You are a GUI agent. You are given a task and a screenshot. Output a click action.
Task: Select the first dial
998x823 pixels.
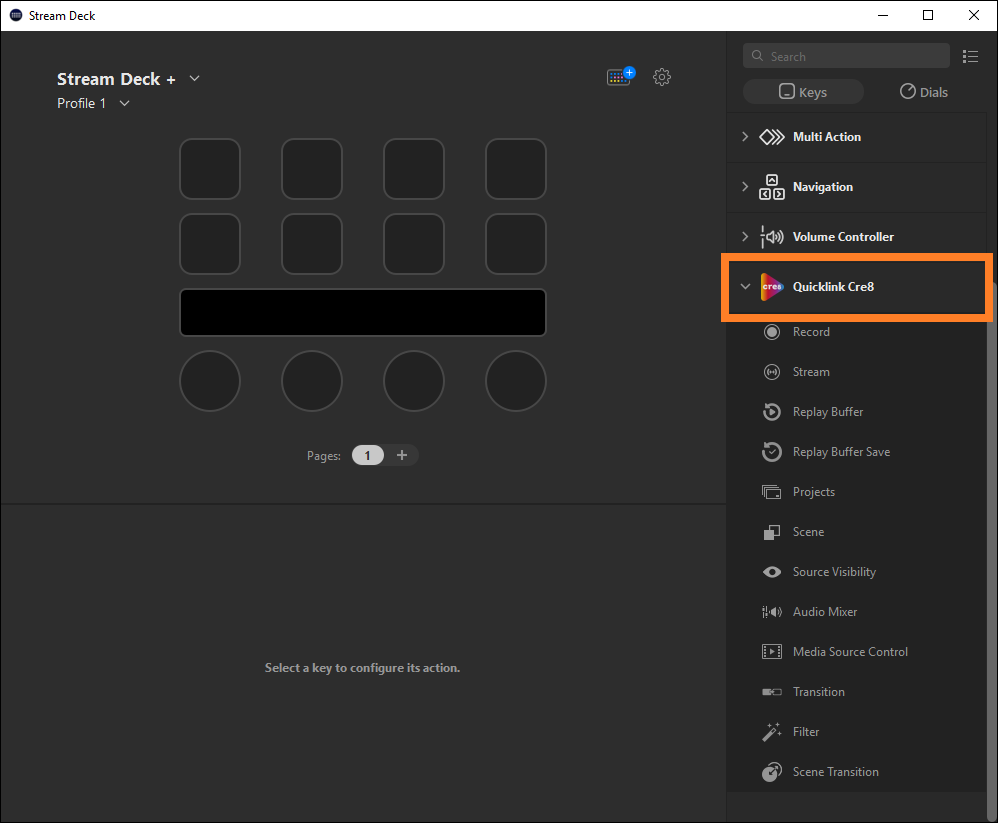point(210,381)
